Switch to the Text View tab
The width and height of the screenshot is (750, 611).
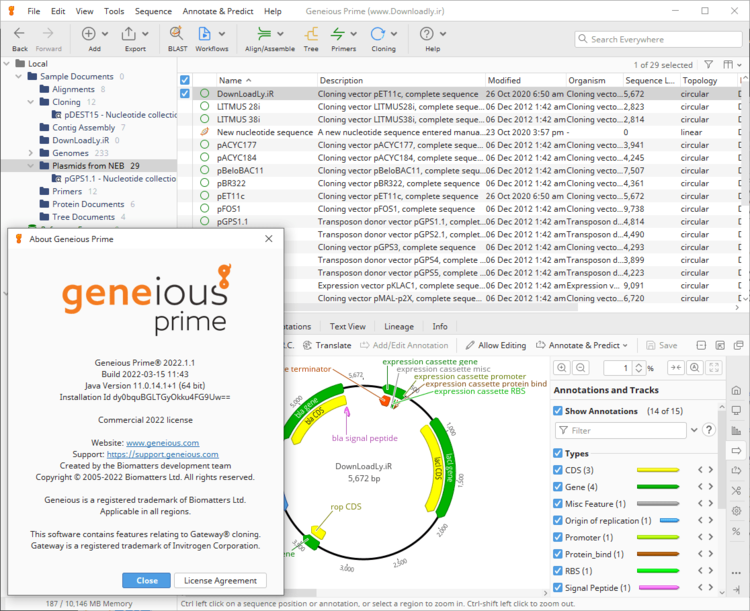(x=347, y=326)
